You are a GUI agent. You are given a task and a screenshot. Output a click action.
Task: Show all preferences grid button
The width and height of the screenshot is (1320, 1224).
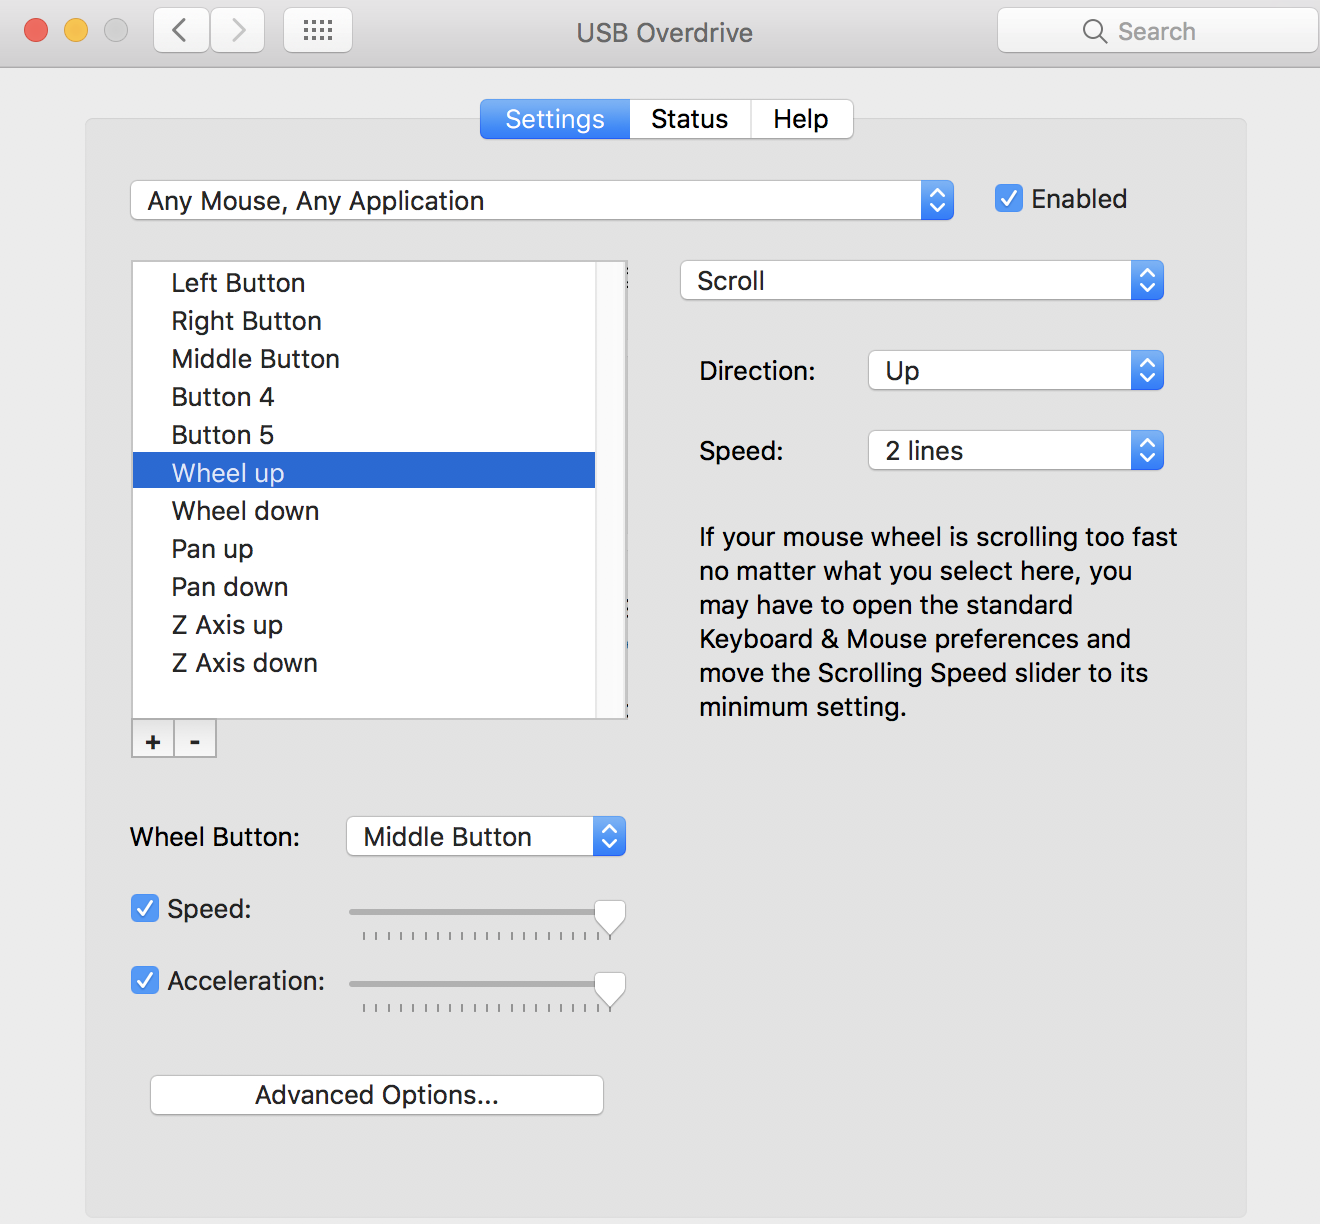click(x=318, y=31)
